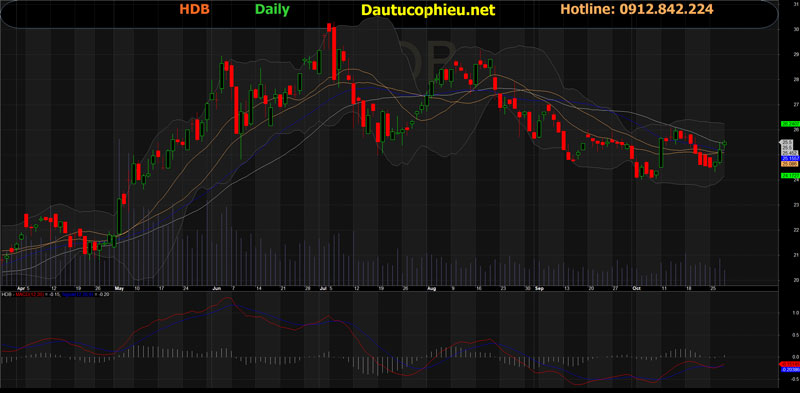The image size is (800, 393).
Task: Click the orange moving average value tag on price axis
Action: [789, 164]
